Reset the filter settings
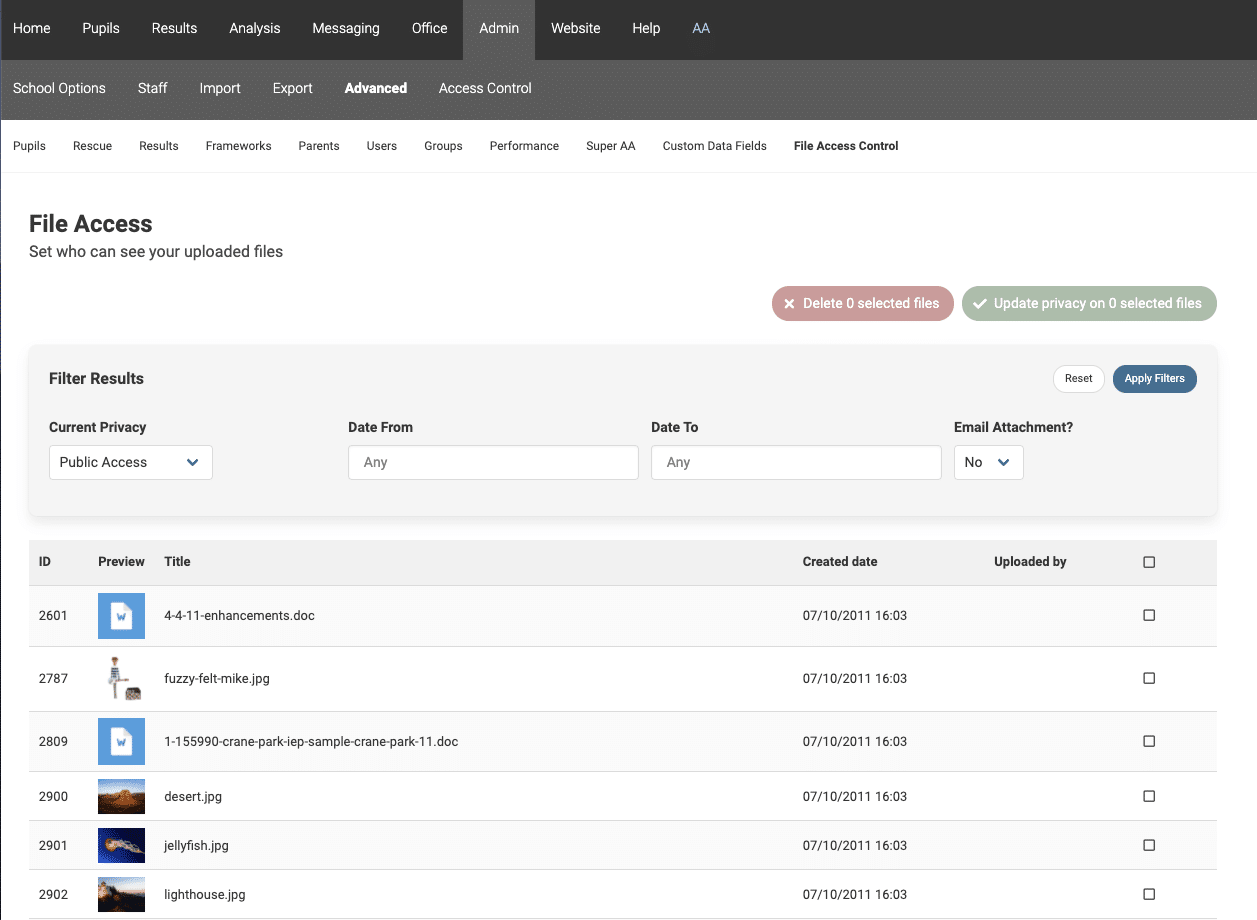 (1078, 378)
